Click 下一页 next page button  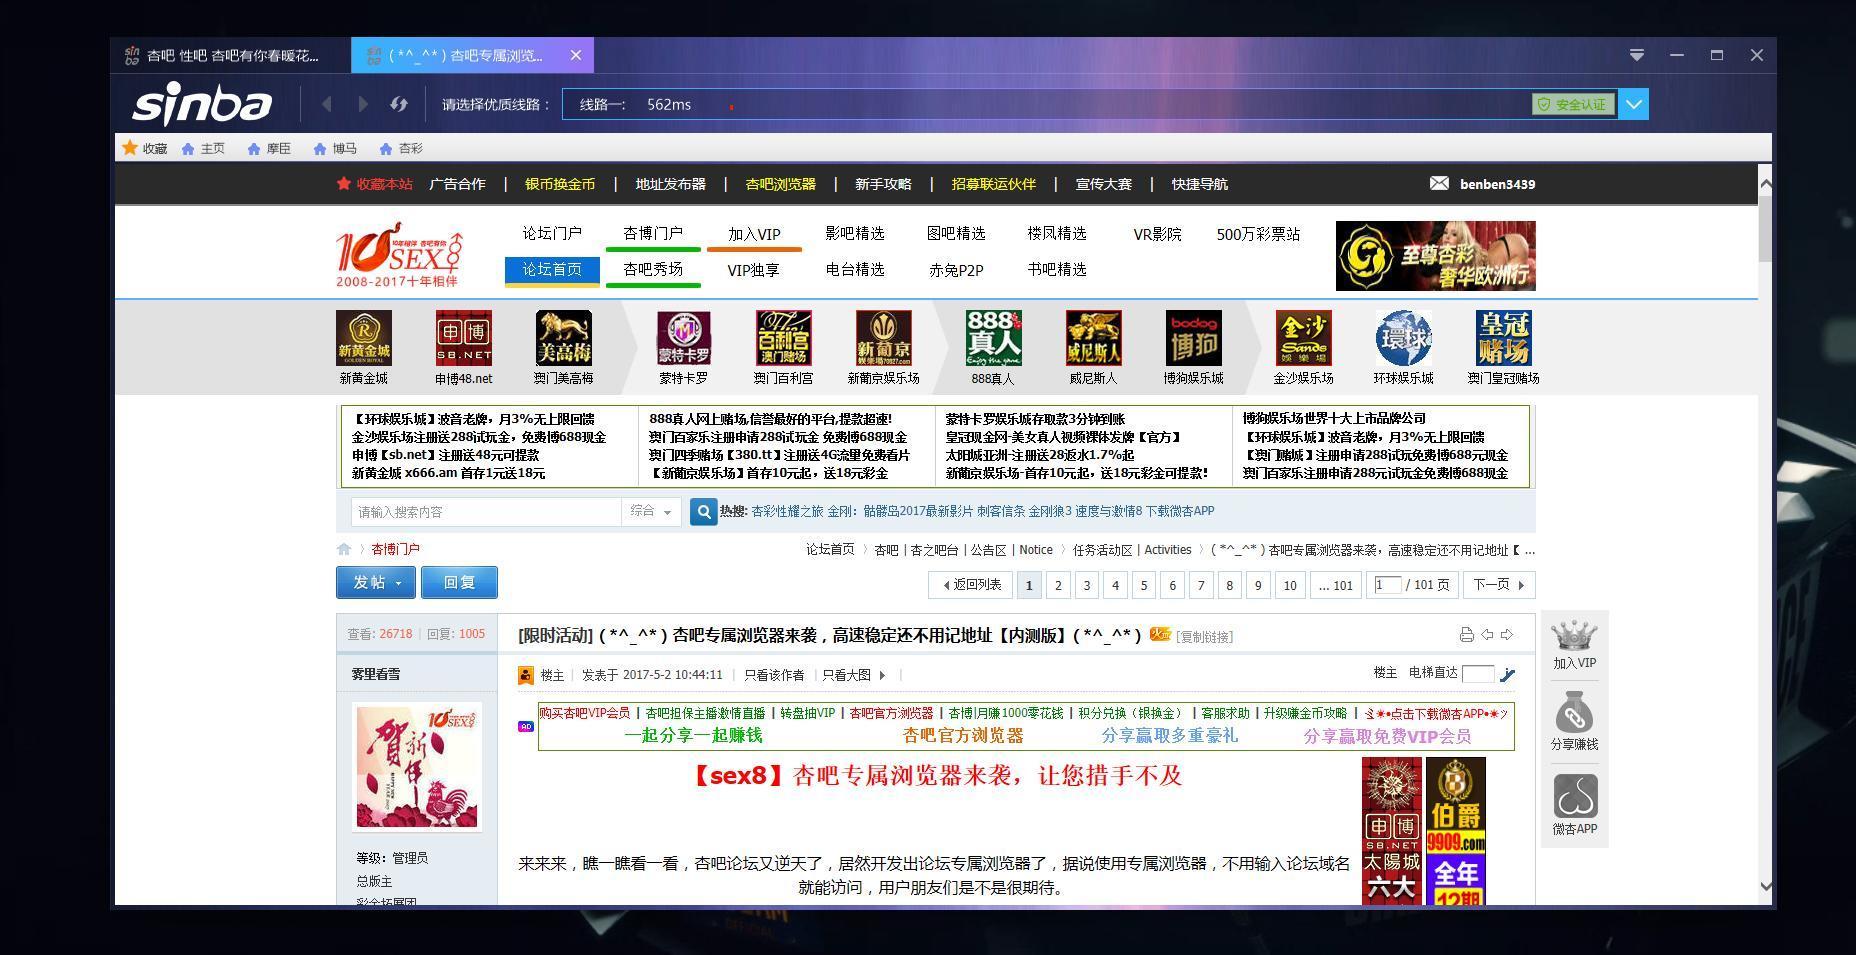pos(1499,585)
